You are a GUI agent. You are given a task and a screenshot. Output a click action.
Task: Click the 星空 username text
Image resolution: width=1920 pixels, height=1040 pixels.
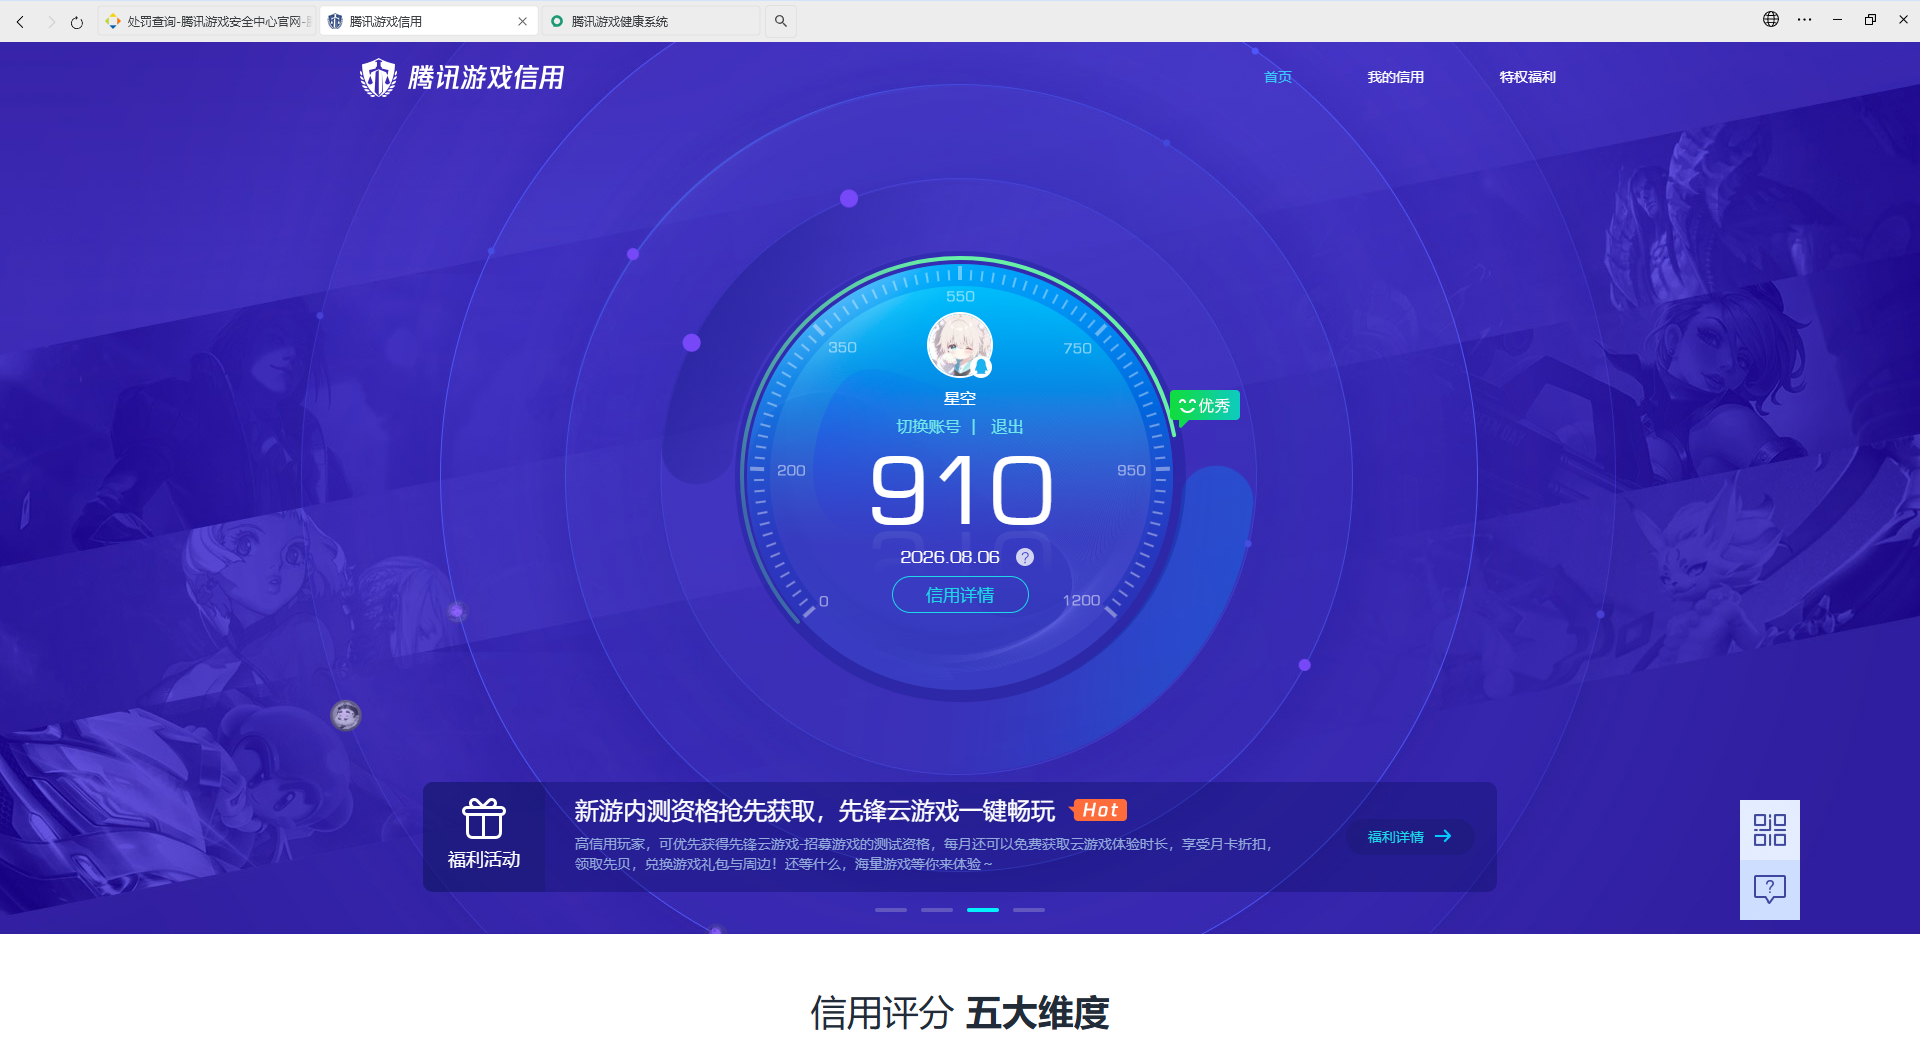pyautogui.click(x=960, y=398)
